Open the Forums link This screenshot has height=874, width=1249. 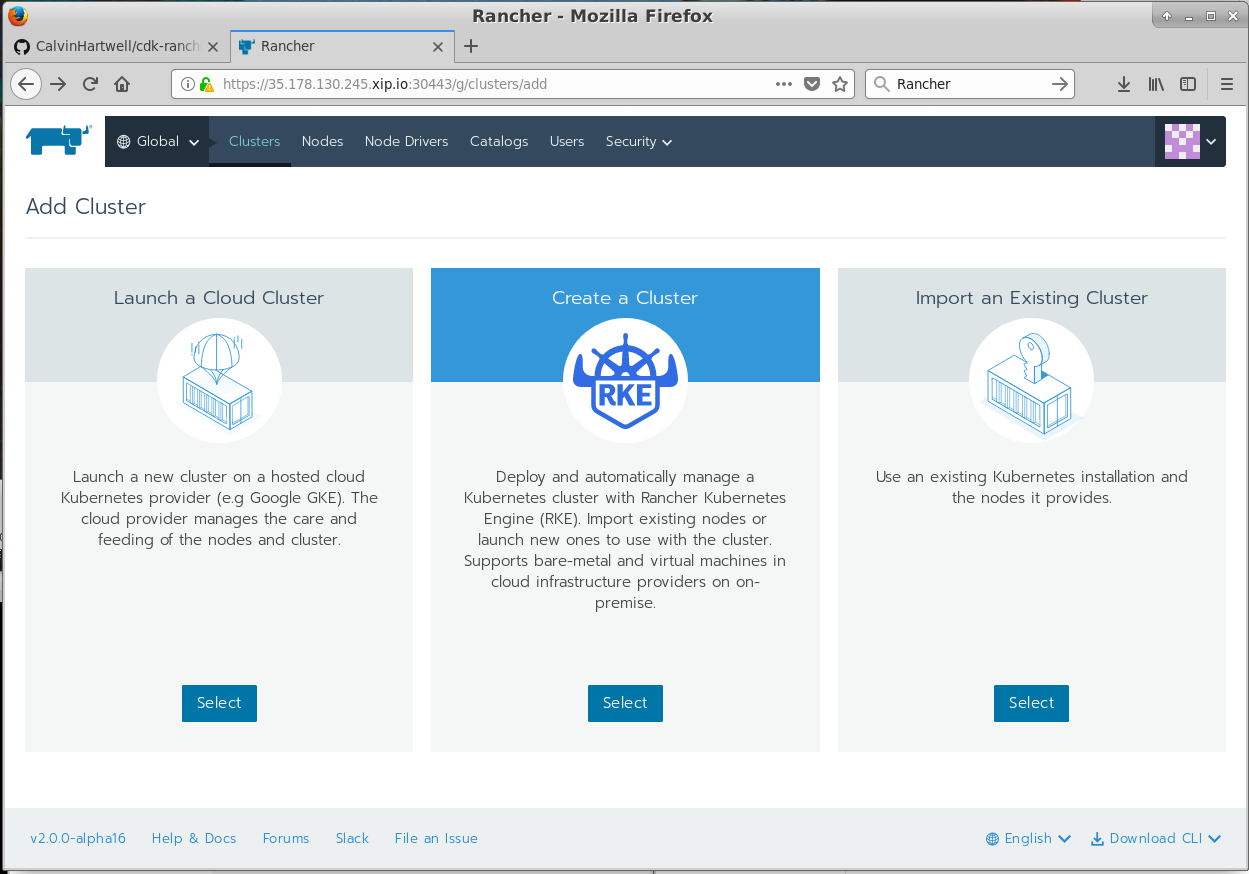click(x=286, y=838)
